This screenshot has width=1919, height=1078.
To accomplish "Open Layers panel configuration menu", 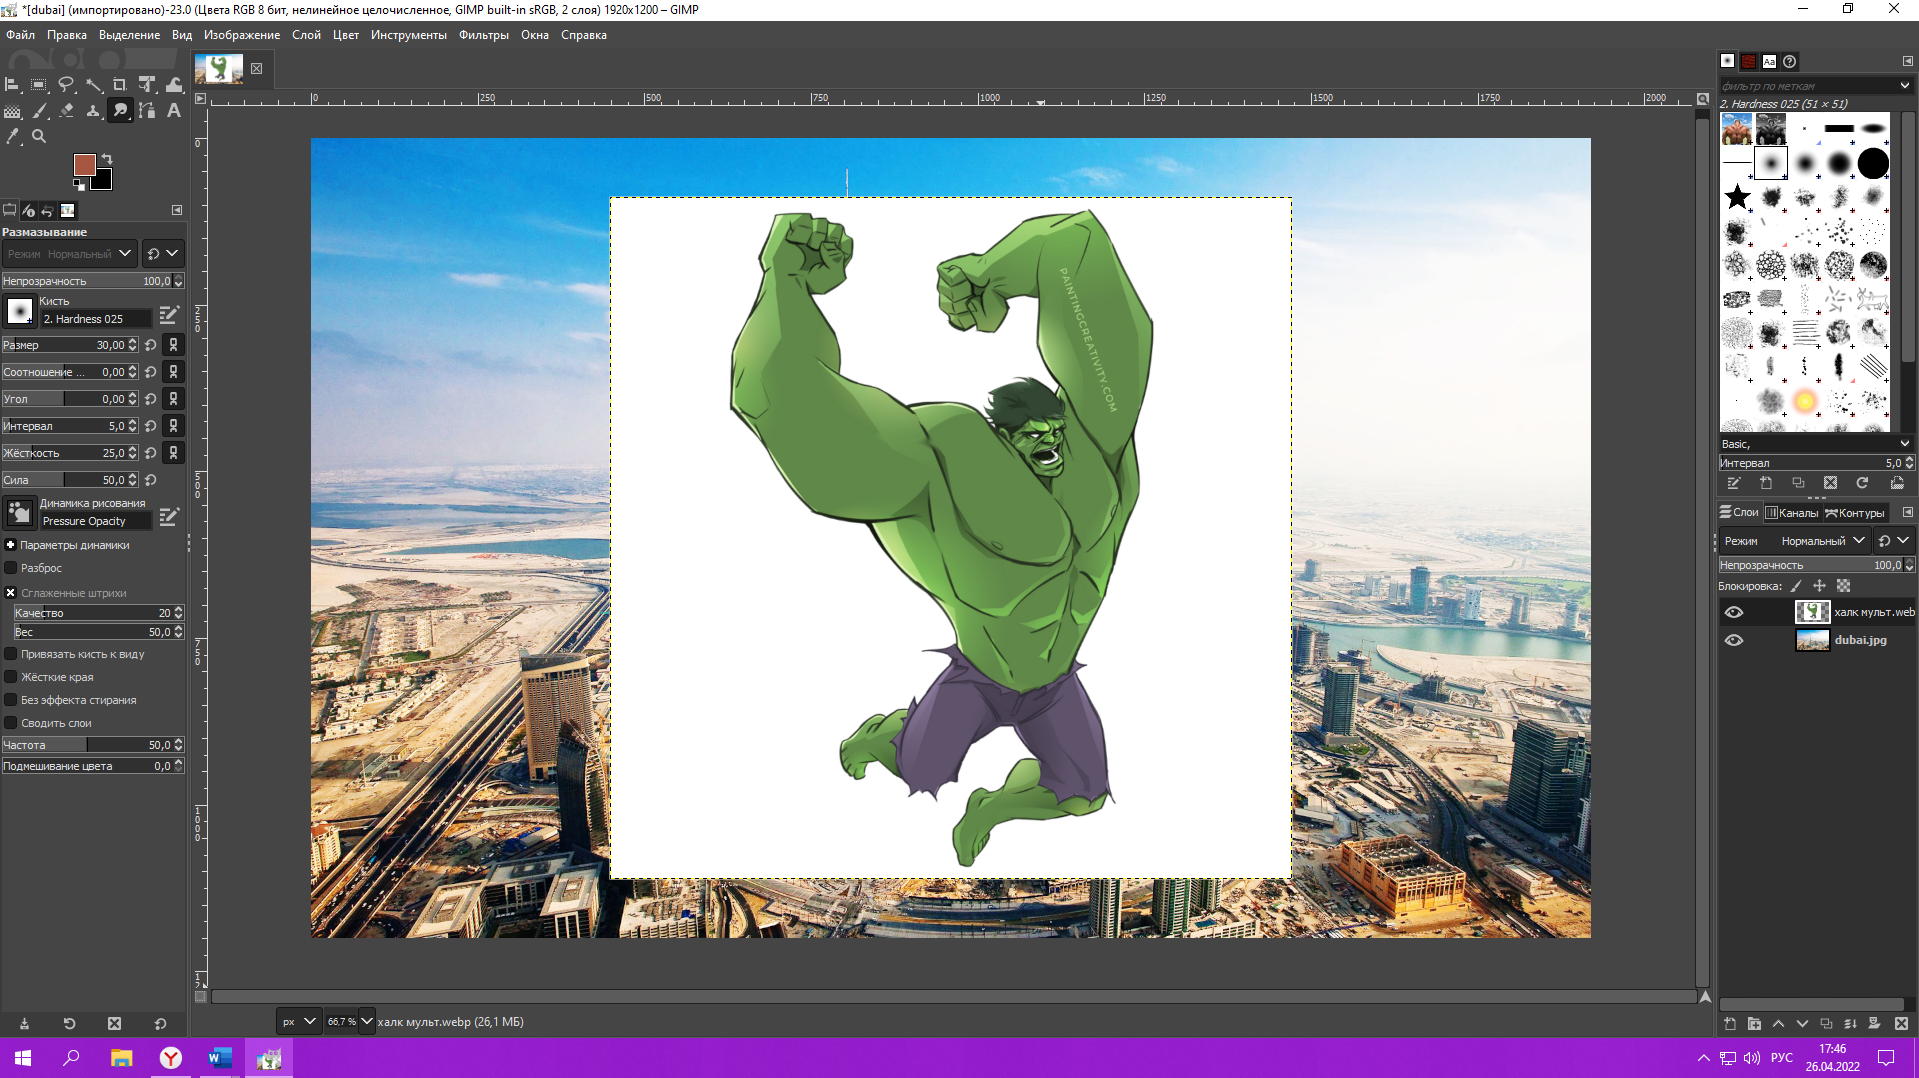I will (1907, 513).
